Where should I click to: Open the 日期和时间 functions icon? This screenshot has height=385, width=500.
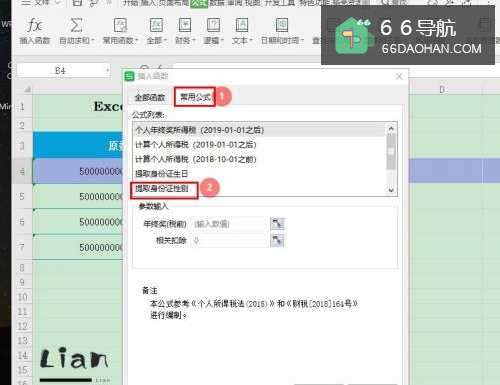[282, 25]
